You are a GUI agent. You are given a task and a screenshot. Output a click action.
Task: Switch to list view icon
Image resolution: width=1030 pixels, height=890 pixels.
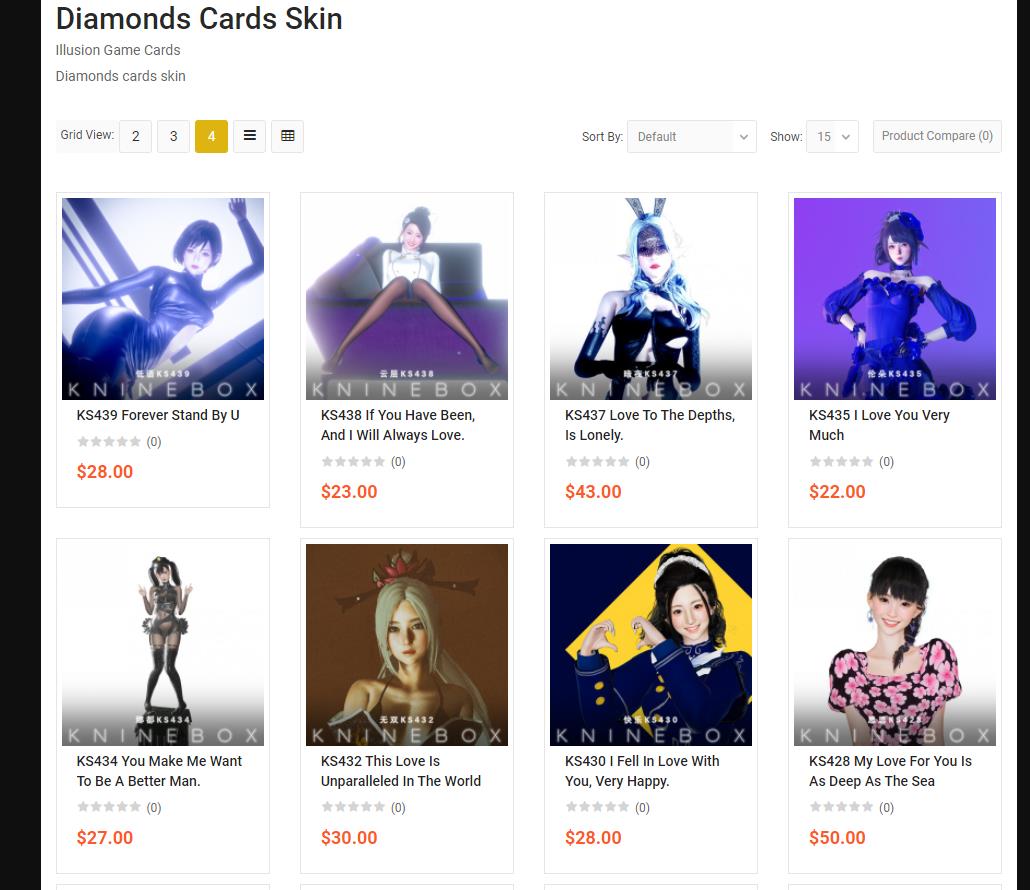(x=249, y=136)
